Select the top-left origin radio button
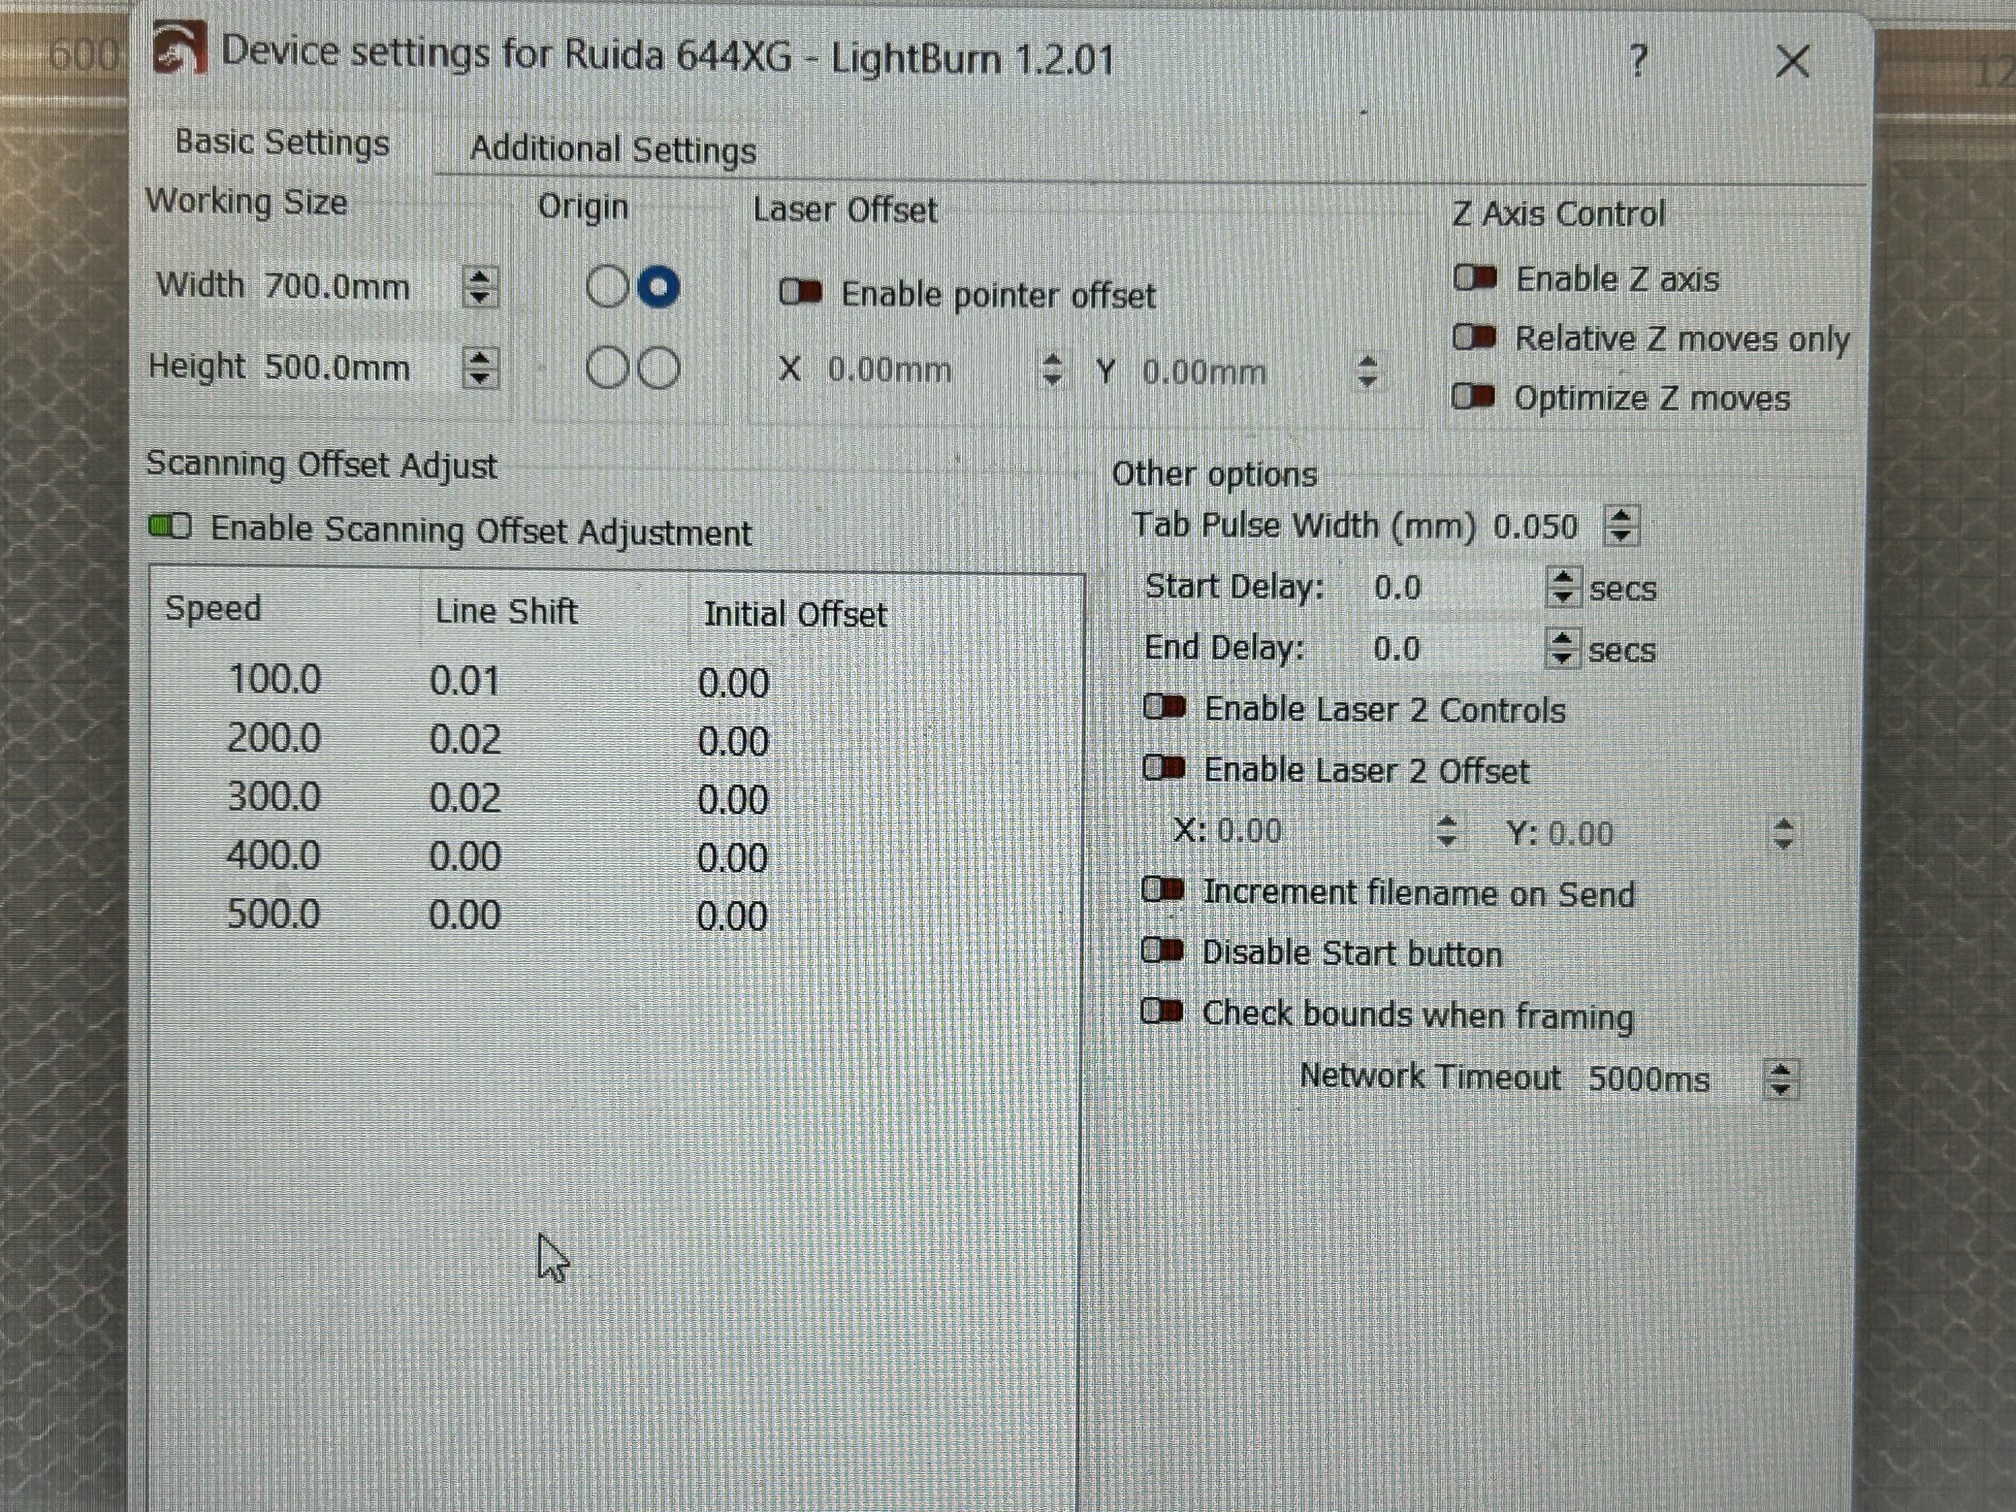The width and height of the screenshot is (2016, 1512). 607,286
